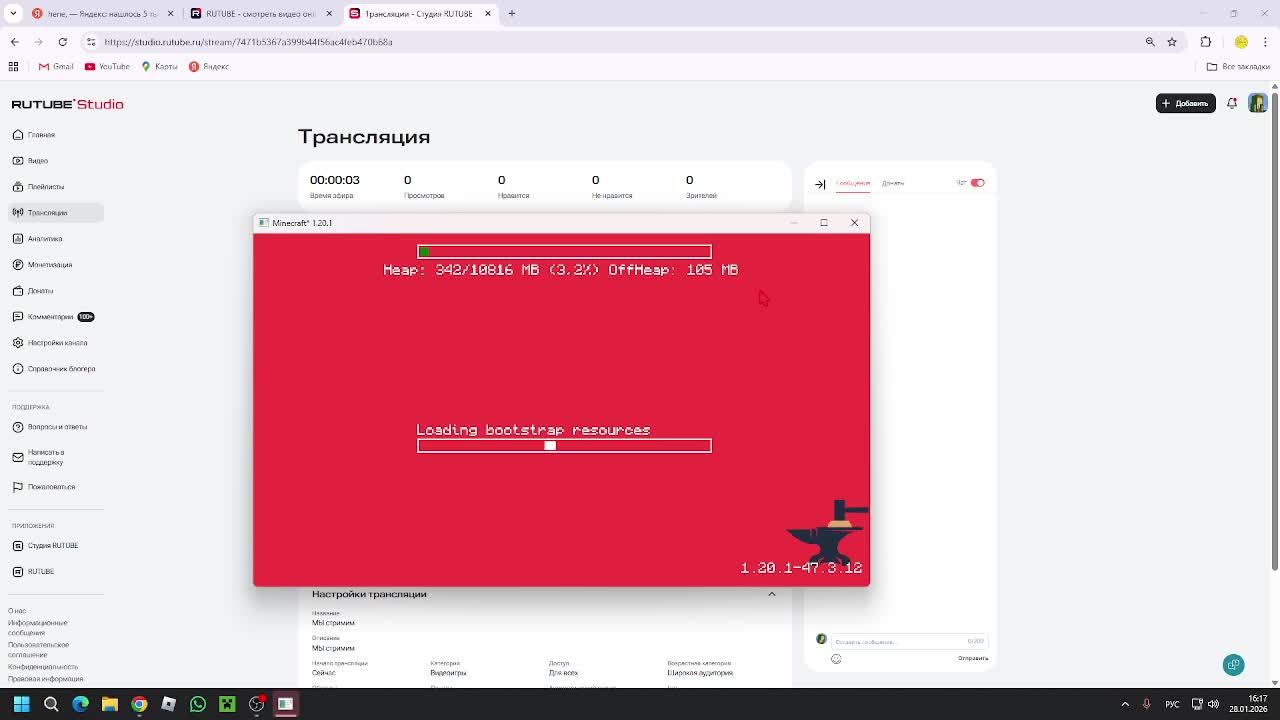Reload the page in the browser
The height and width of the screenshot is (720, 1280).
(x=62, y=42)
